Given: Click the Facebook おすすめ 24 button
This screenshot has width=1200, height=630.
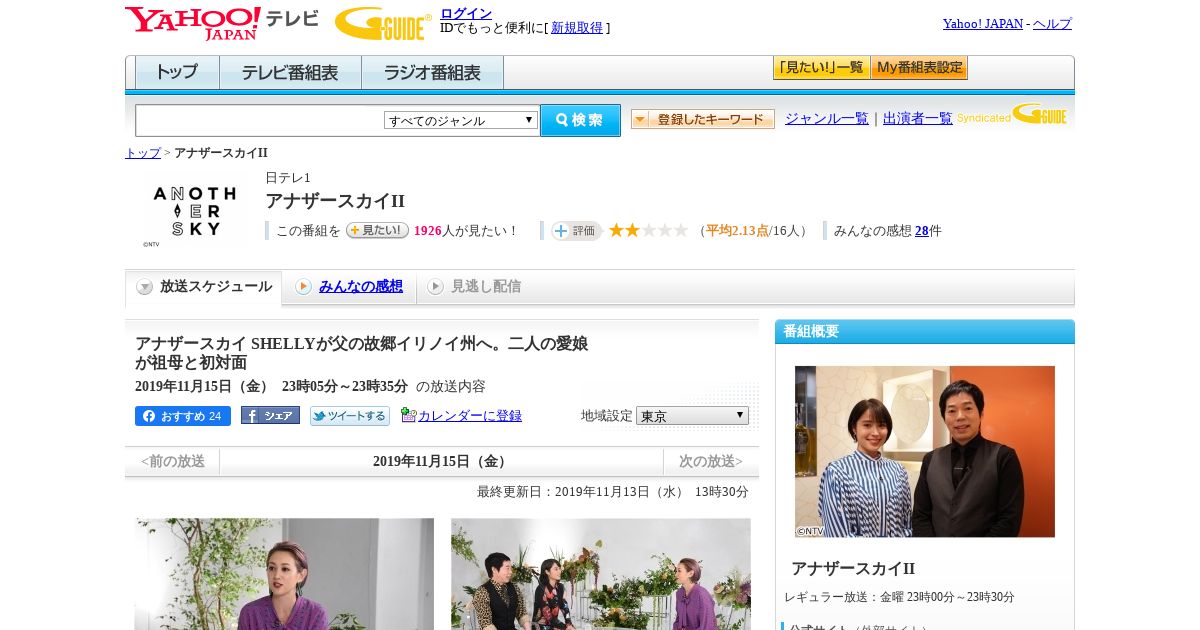Looking at the screenshot, I should click(x=183, y=416).
